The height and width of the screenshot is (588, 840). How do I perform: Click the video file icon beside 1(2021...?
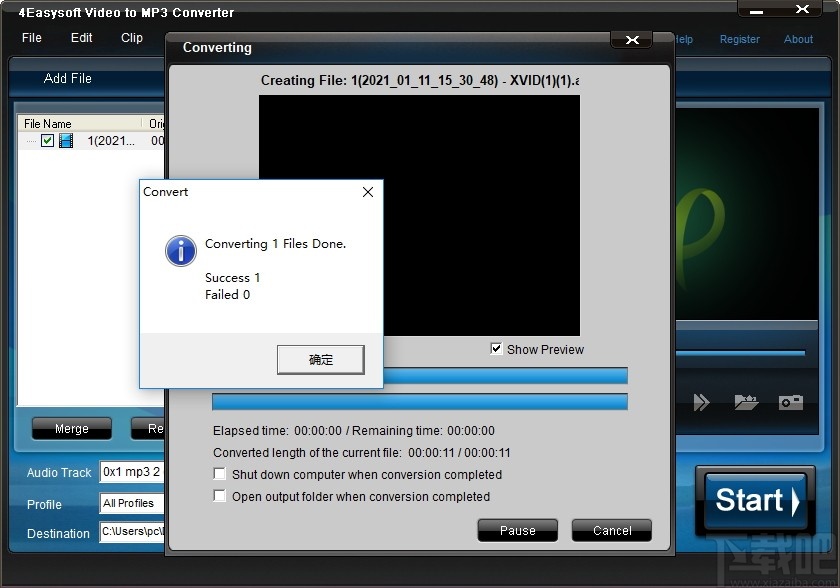coord(66,140)
